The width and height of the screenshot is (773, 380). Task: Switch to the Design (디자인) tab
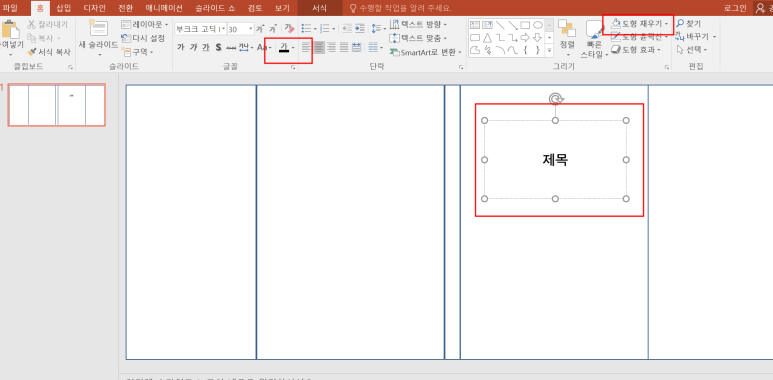click(x=94, y=8)
